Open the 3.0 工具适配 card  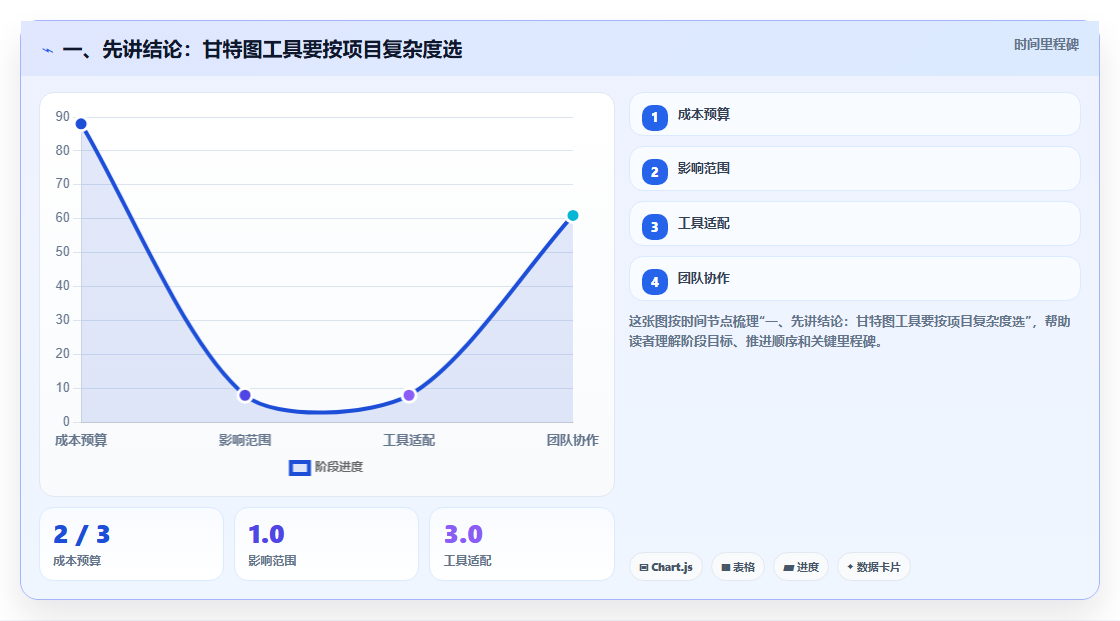521,545
